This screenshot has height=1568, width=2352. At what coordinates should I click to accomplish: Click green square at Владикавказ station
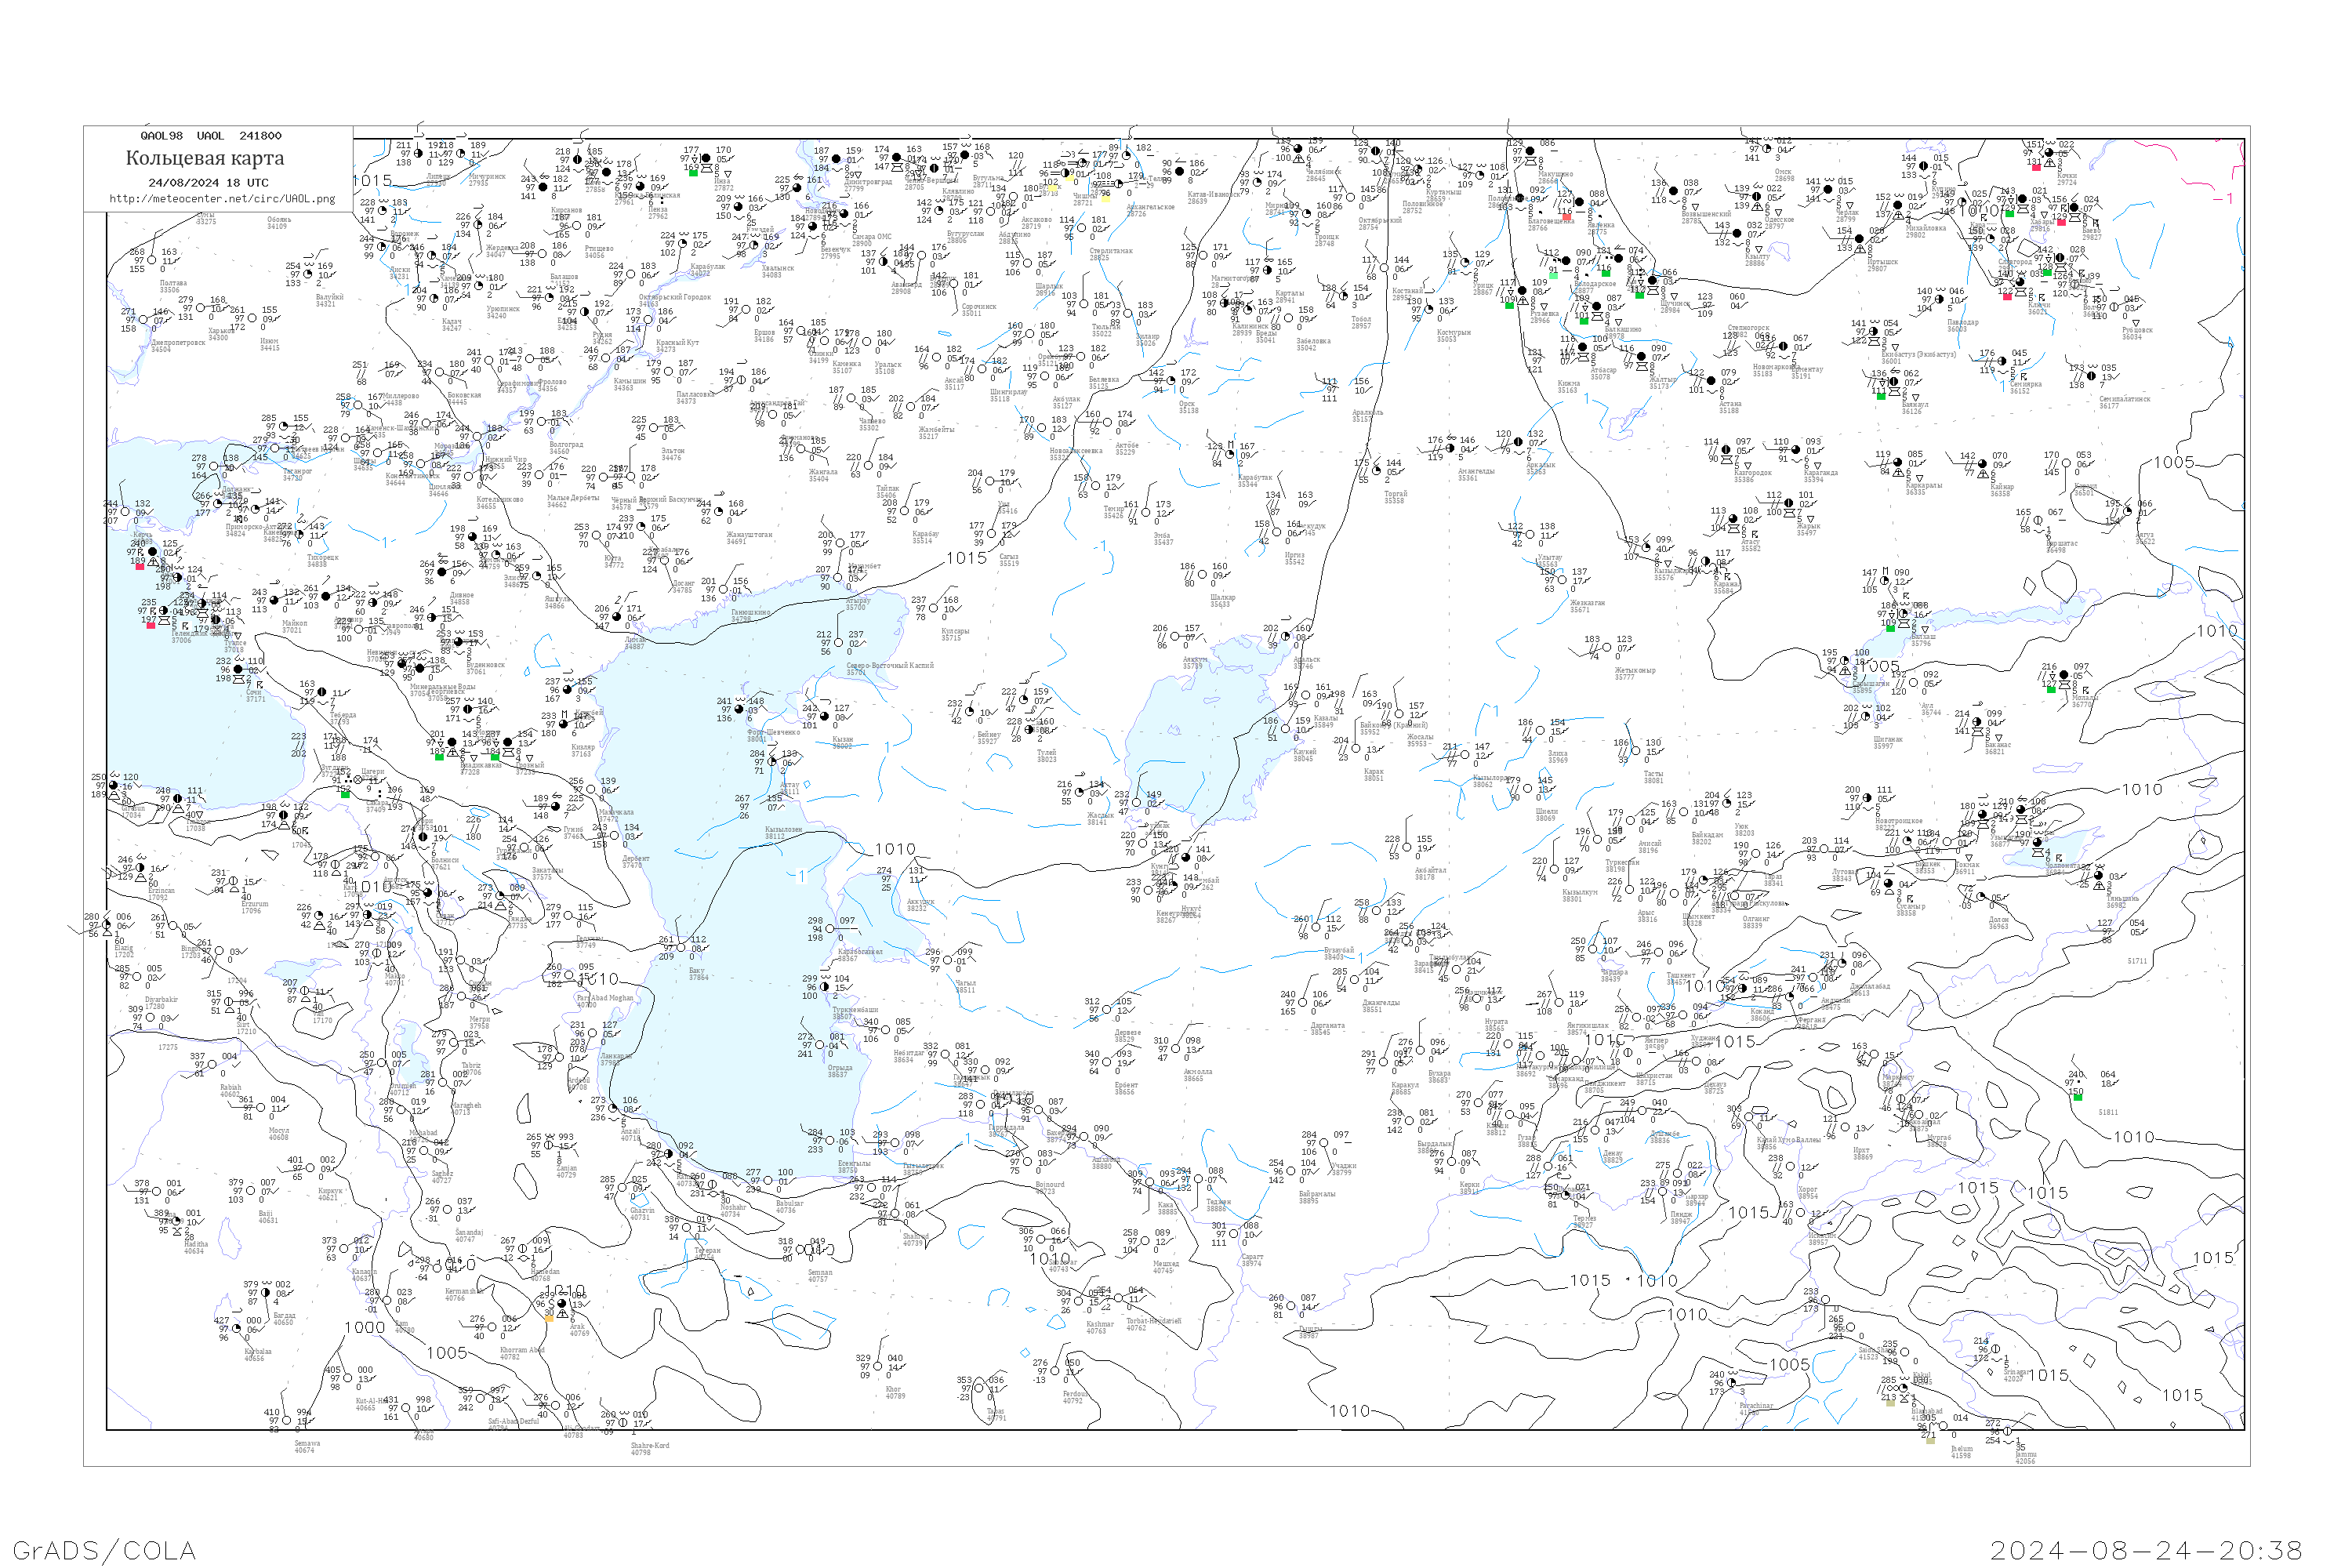point(439,757)
